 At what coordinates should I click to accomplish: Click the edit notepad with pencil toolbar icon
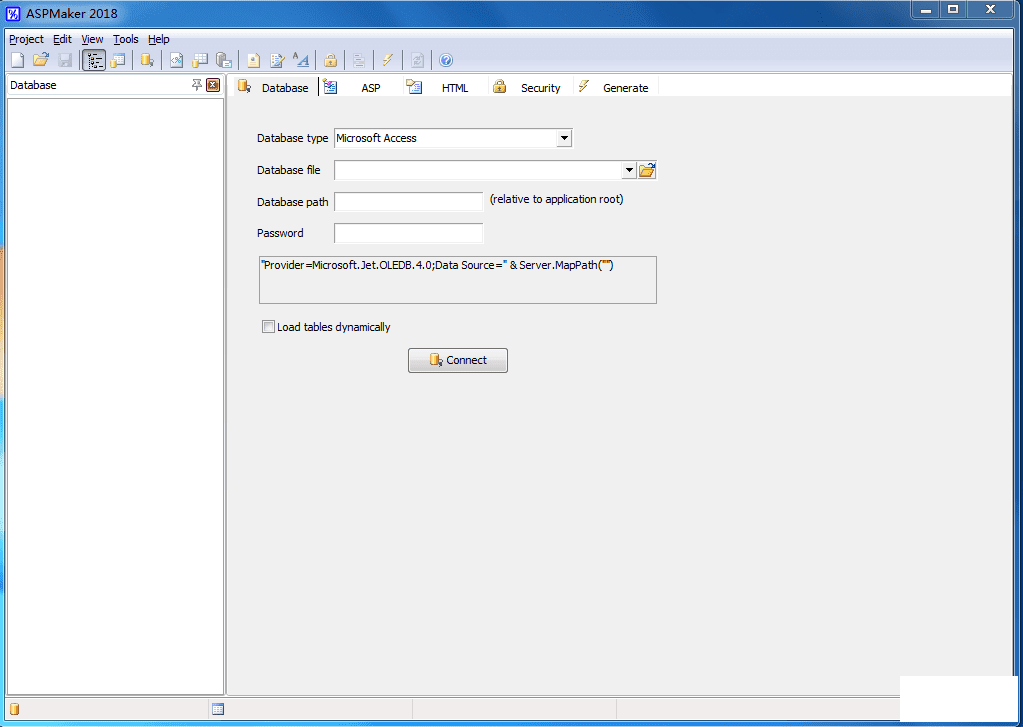click(277, 61)
